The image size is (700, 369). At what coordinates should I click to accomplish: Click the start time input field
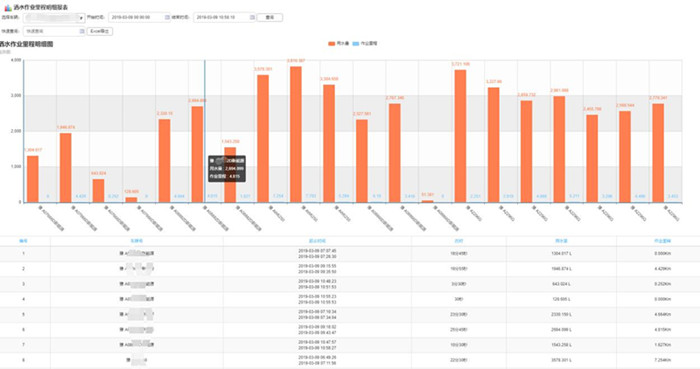point(139,17)
